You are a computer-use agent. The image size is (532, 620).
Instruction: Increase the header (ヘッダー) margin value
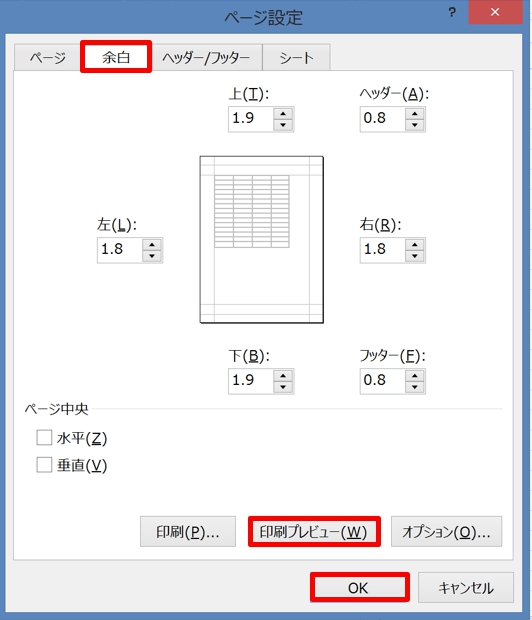pos(415,114)
